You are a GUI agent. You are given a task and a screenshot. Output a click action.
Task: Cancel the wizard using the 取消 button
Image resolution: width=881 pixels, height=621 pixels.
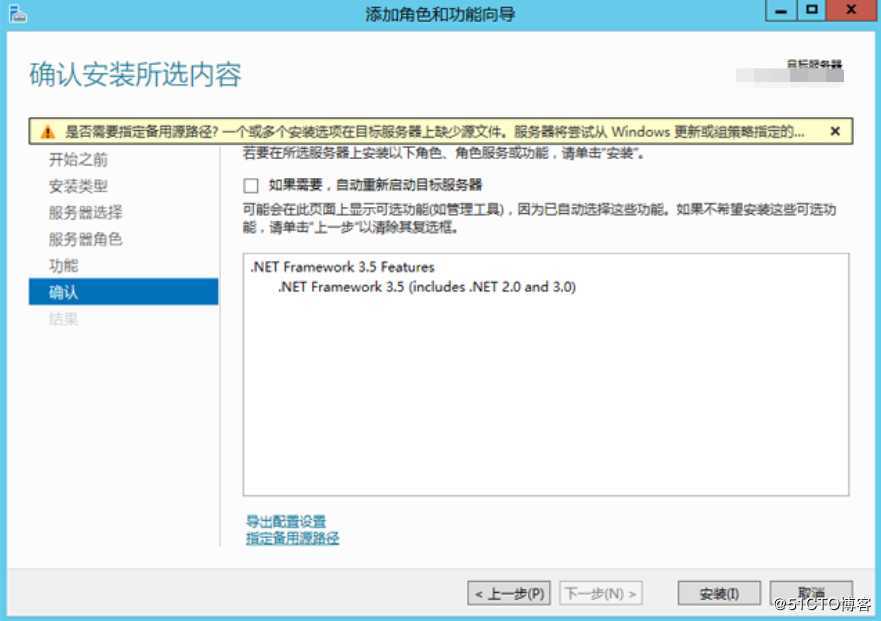pos(812,591)
